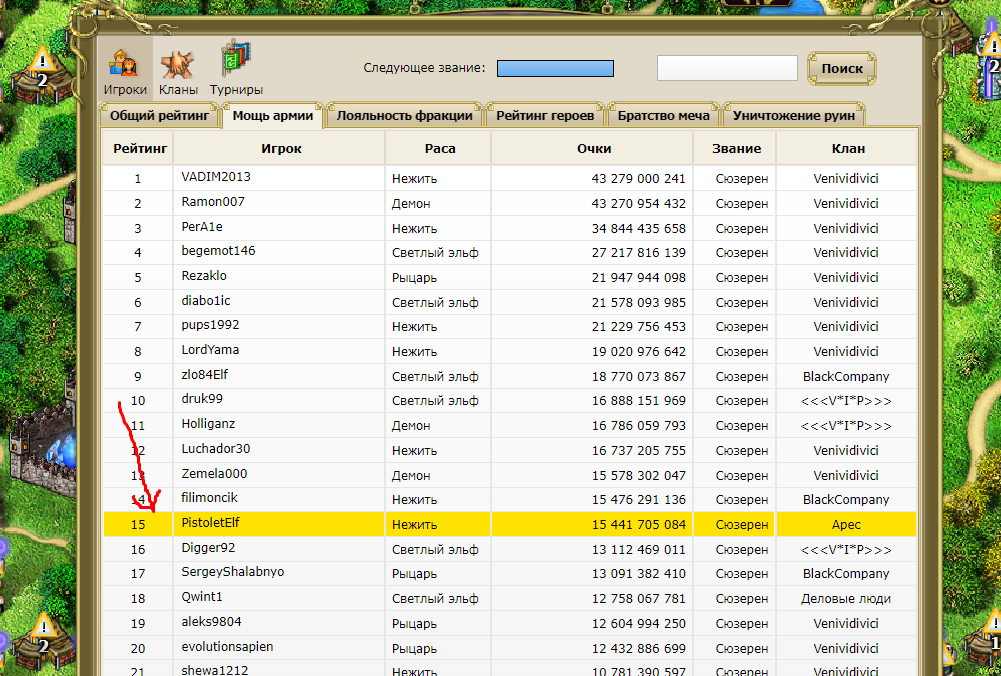The height and width of the screenshot is (676, 1001).
Task: Click Светлый эльф race in begemot146 row
Action: 435,253
